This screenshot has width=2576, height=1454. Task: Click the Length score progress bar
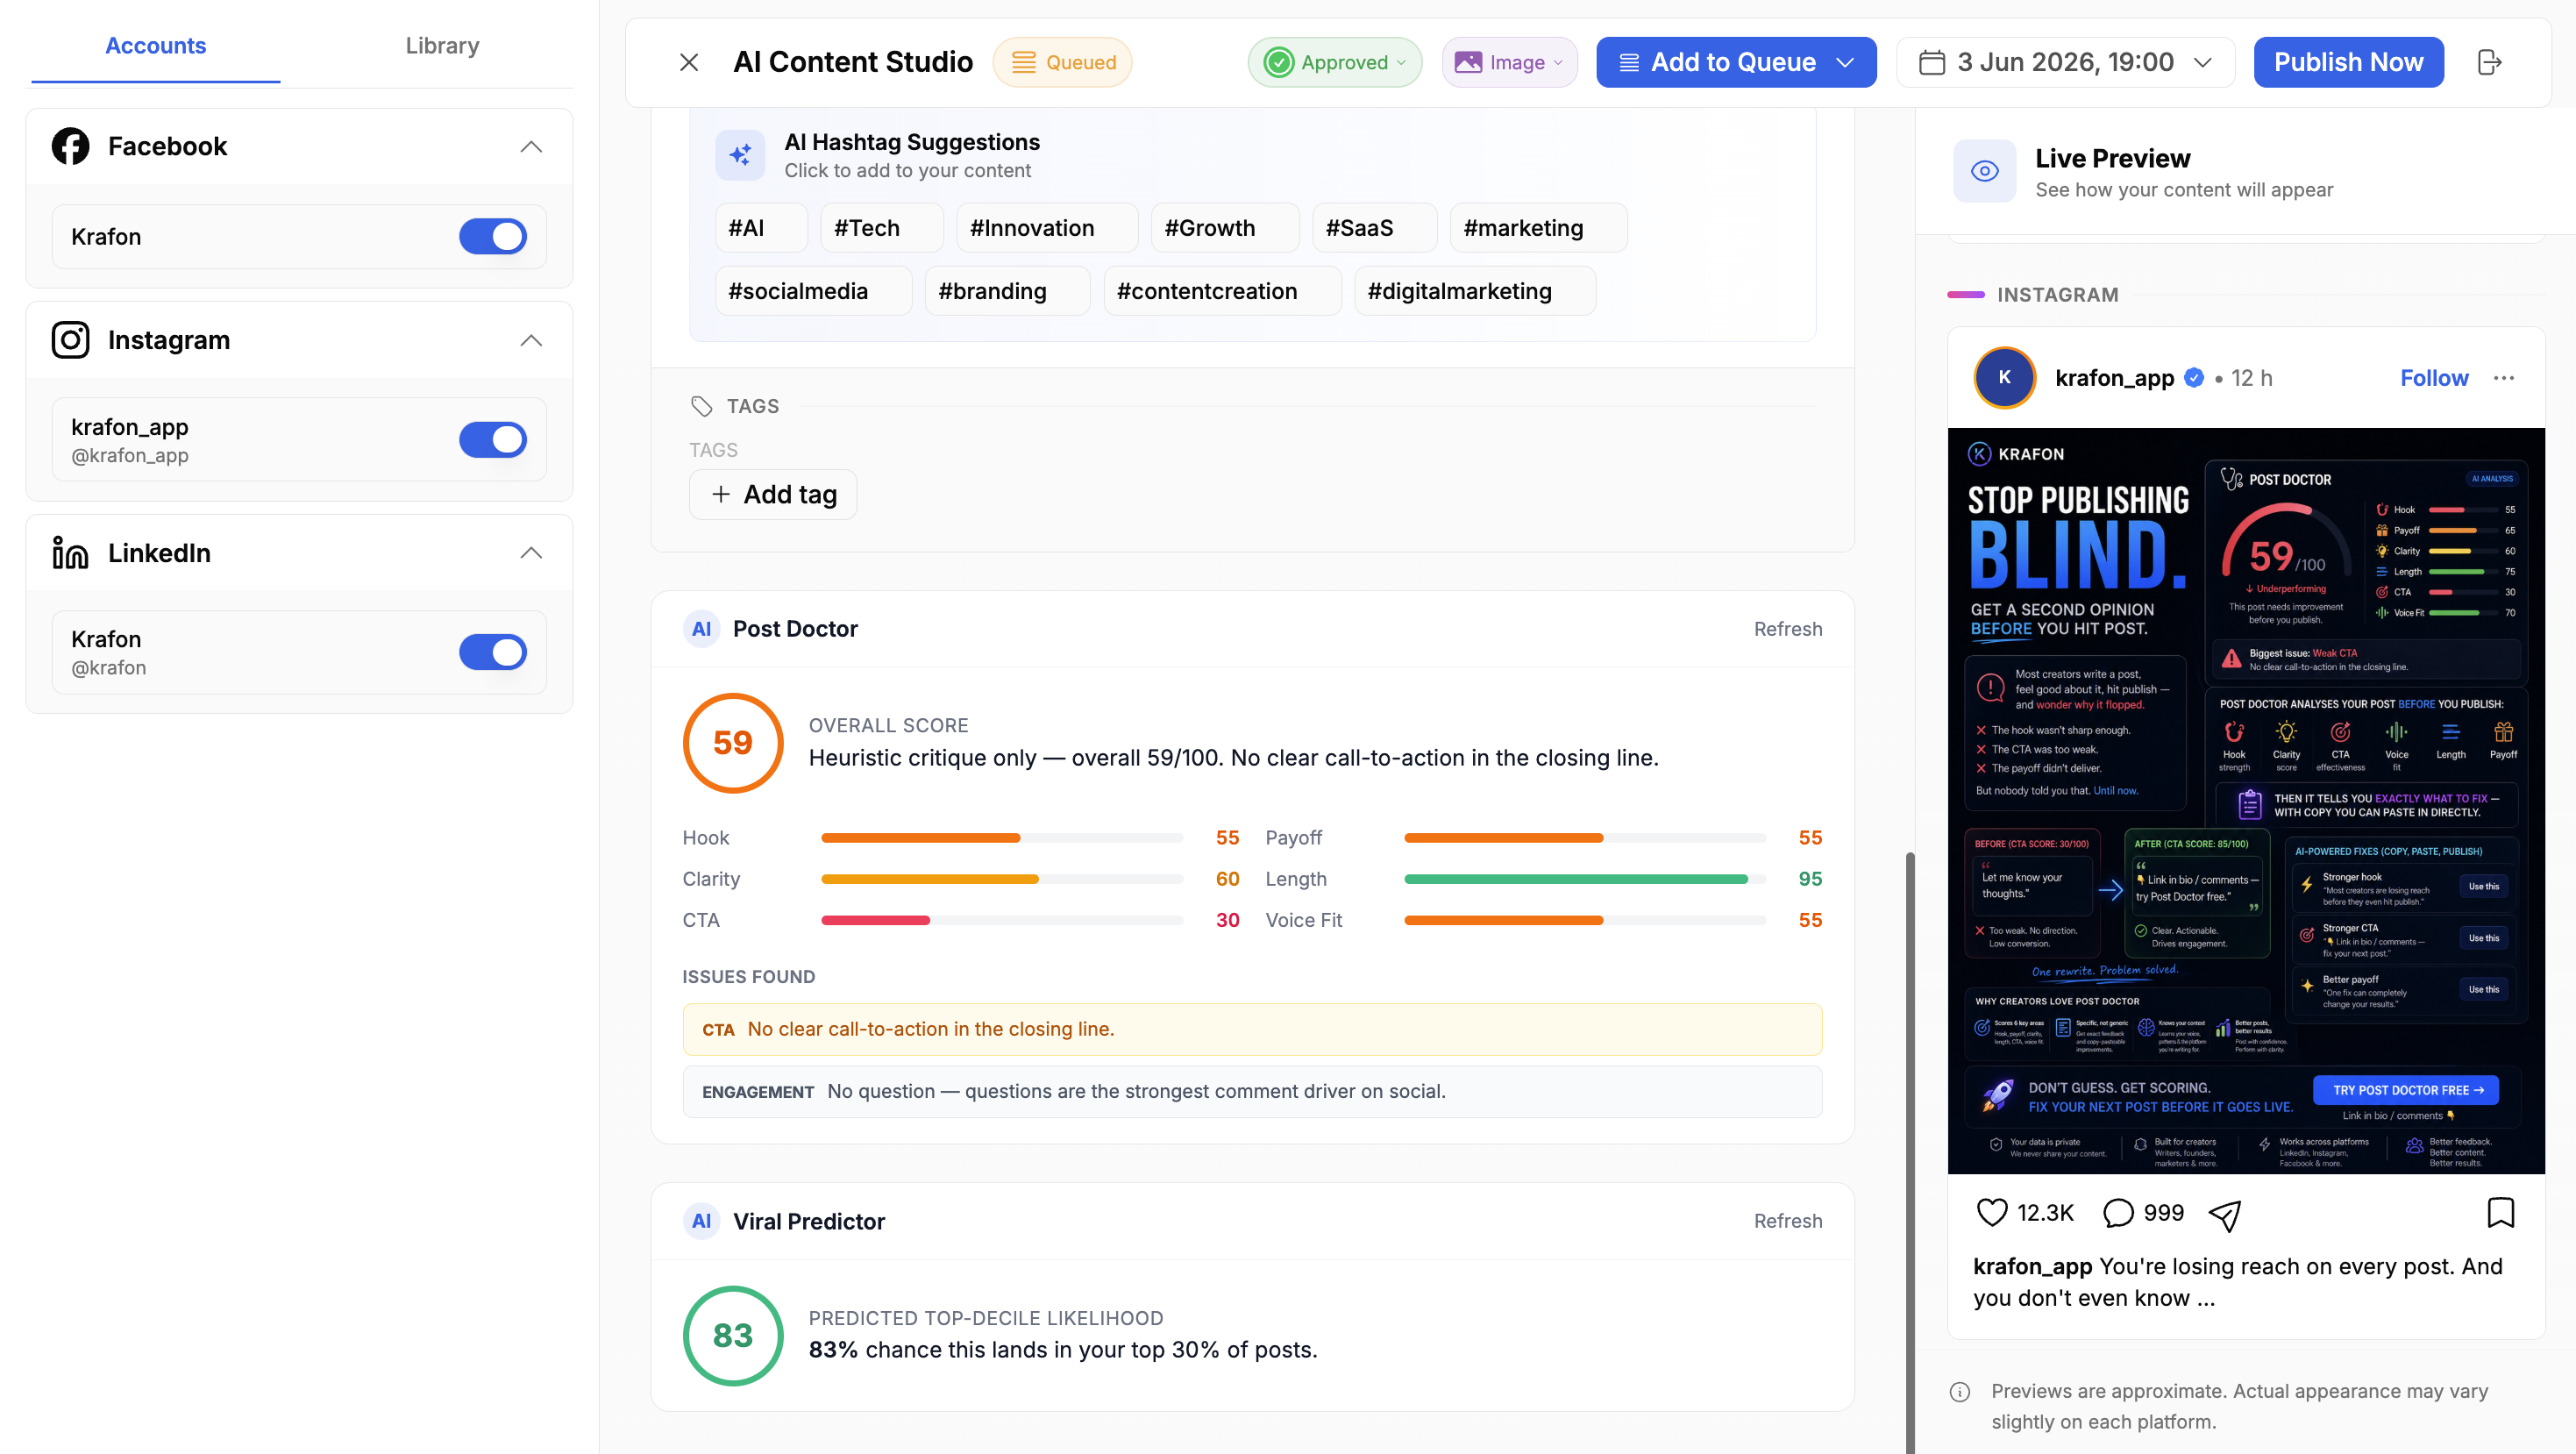[1585, 879]
